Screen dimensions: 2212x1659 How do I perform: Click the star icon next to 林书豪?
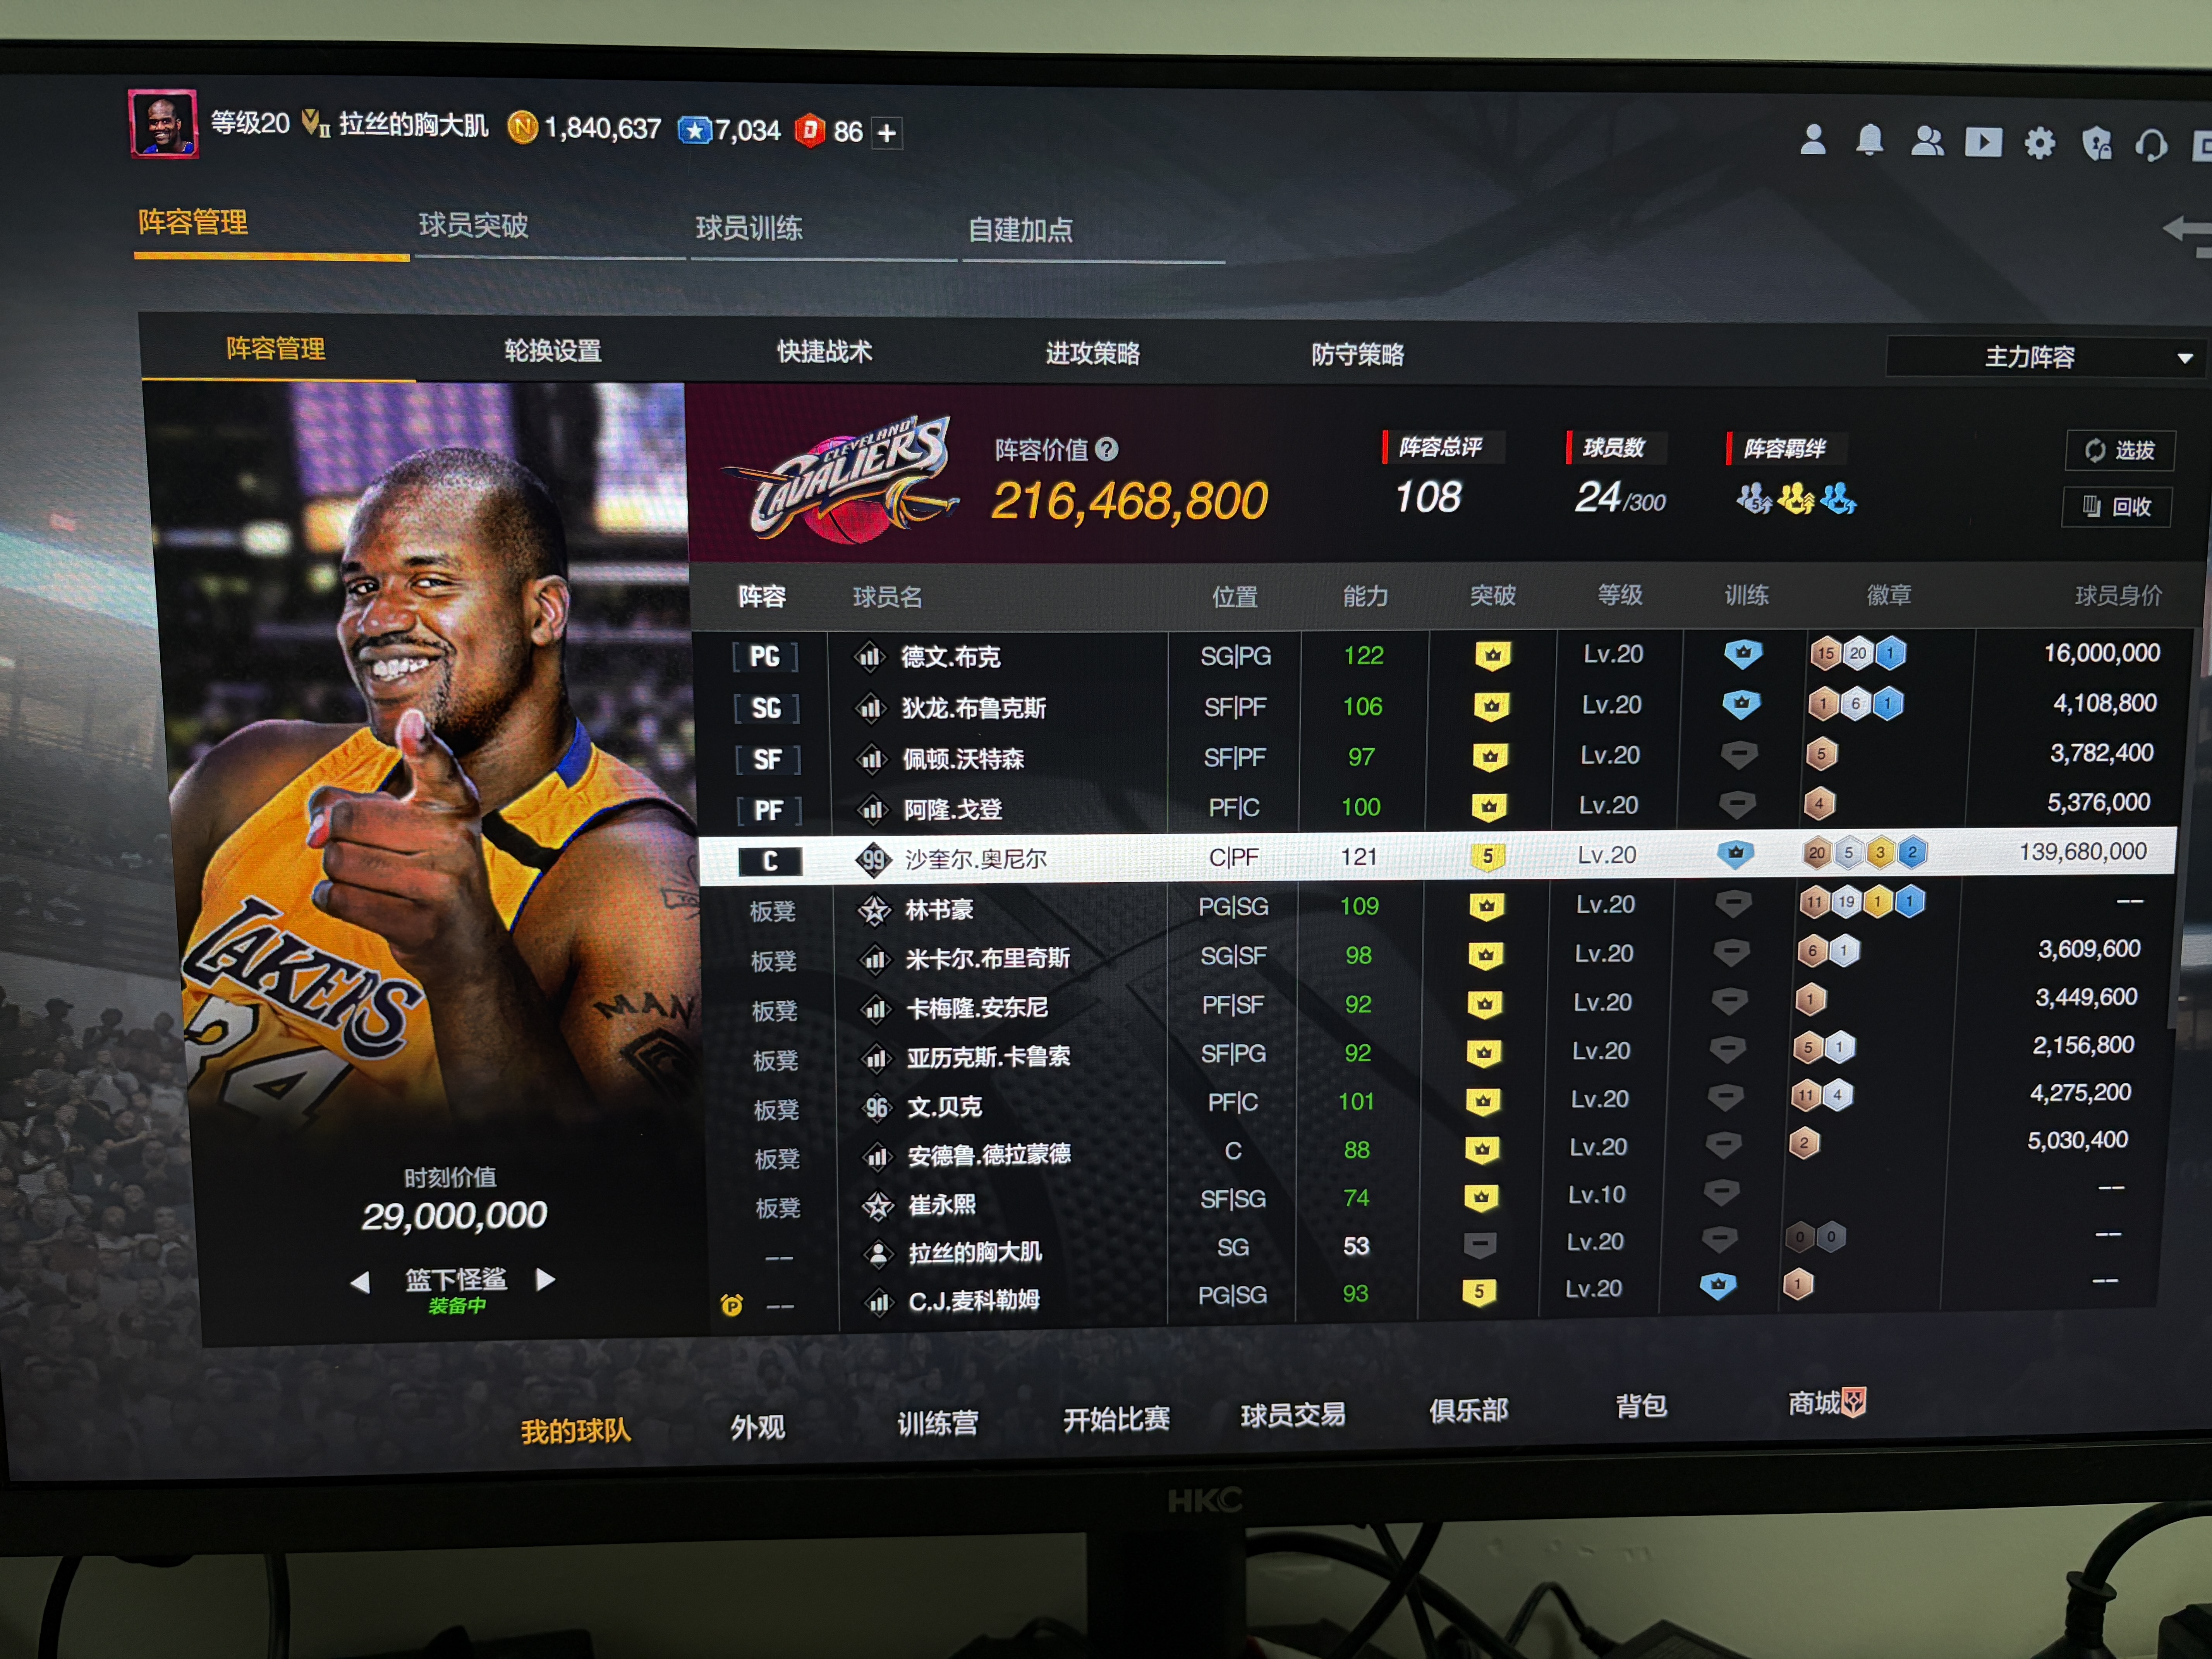(875, 910)
